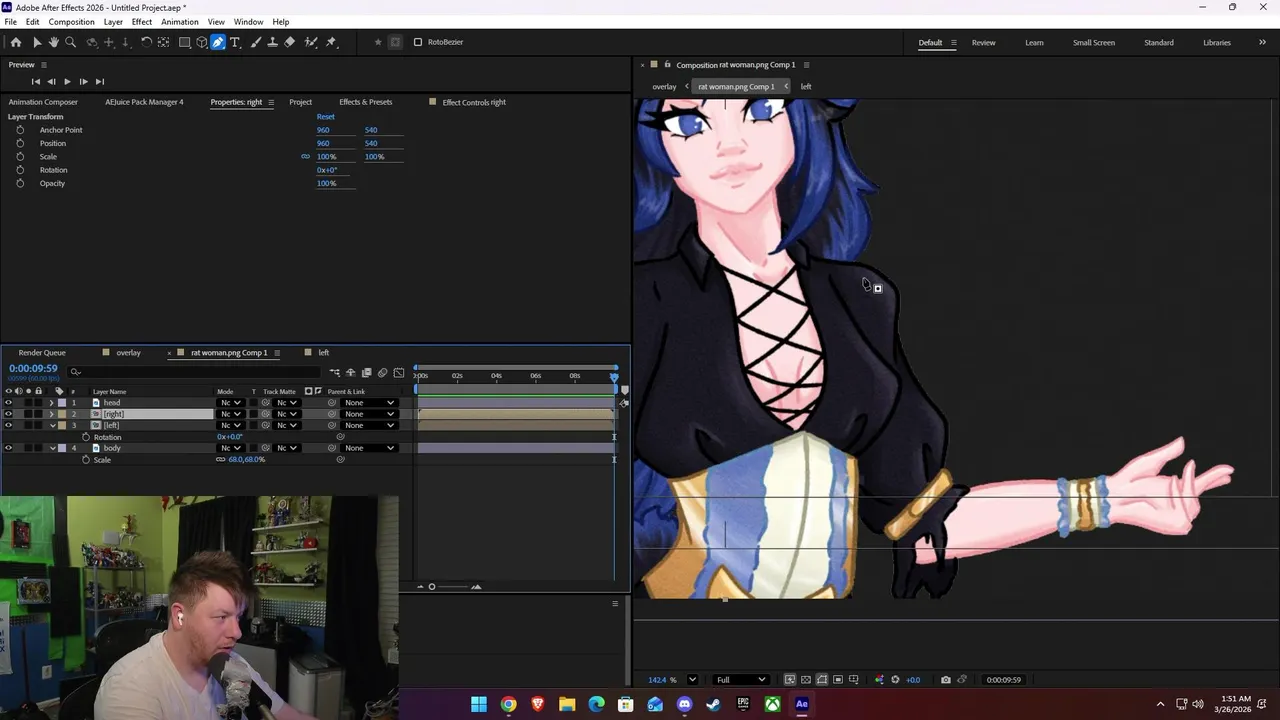Switch to Small Screen workspace
The width and height of the screenshot is (1280, 720).
[1094, 43]
